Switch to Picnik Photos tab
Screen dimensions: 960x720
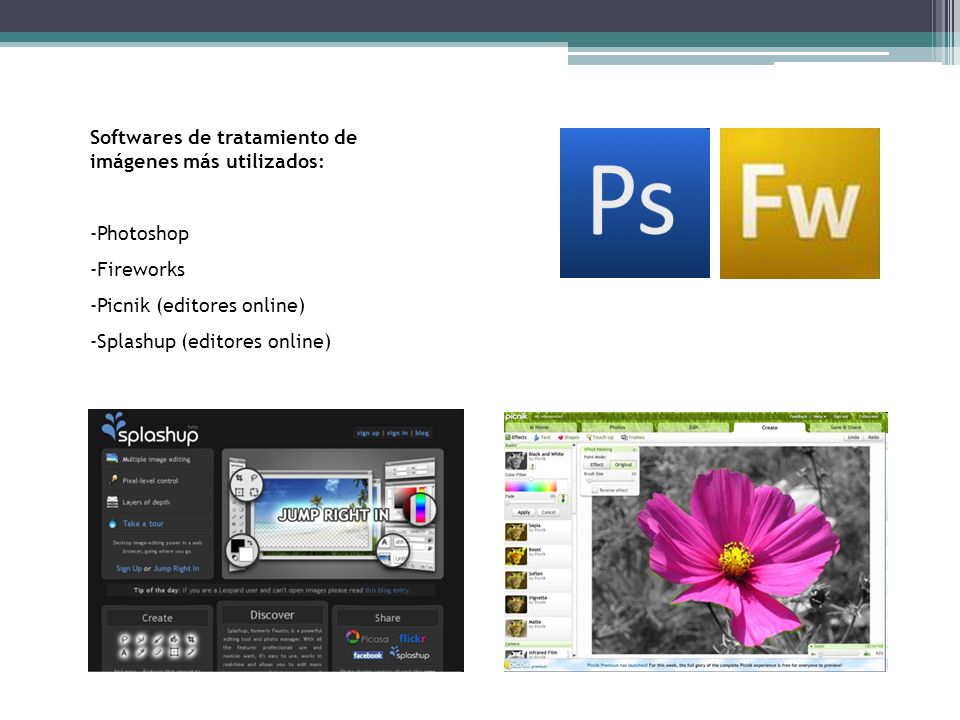pos(617,427)
